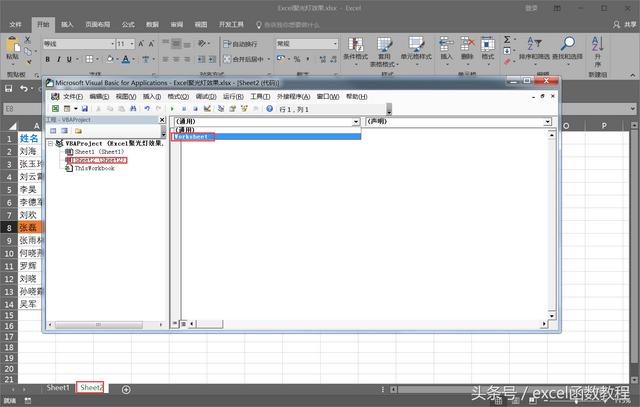Toggle Italic in Excel ribbon
This screenshot has width=640, height=407.
click(59, 60)
